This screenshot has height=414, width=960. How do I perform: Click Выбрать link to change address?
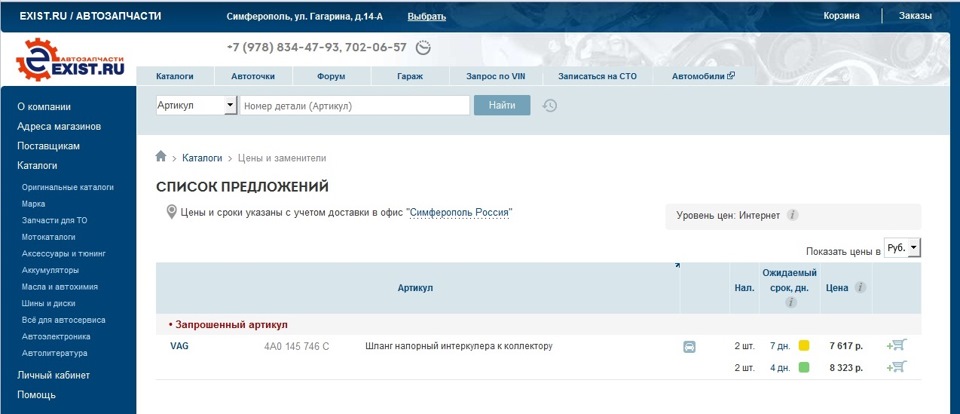(x=427, y=17)
